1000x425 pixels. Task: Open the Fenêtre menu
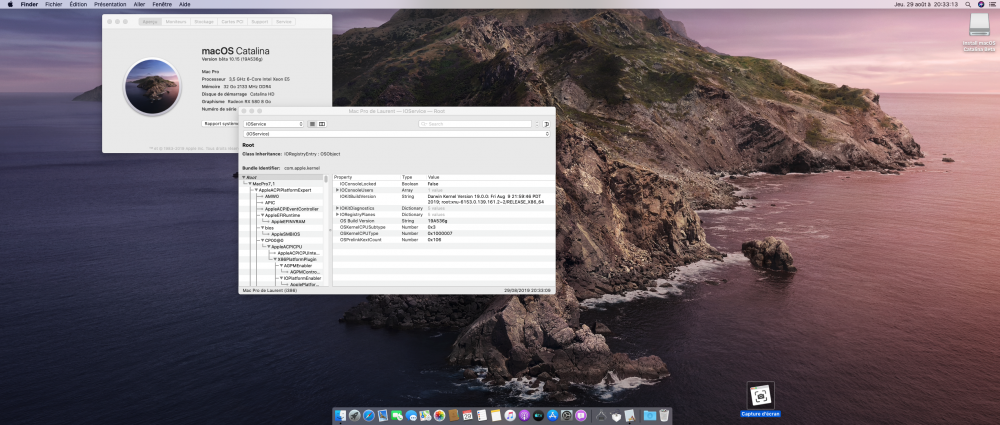tap(162, 4)
